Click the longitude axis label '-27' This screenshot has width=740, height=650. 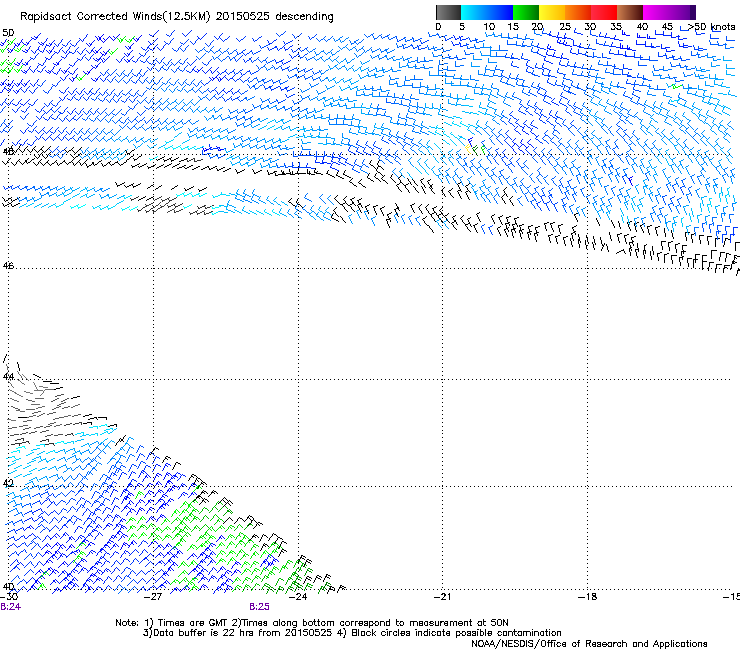153,597
